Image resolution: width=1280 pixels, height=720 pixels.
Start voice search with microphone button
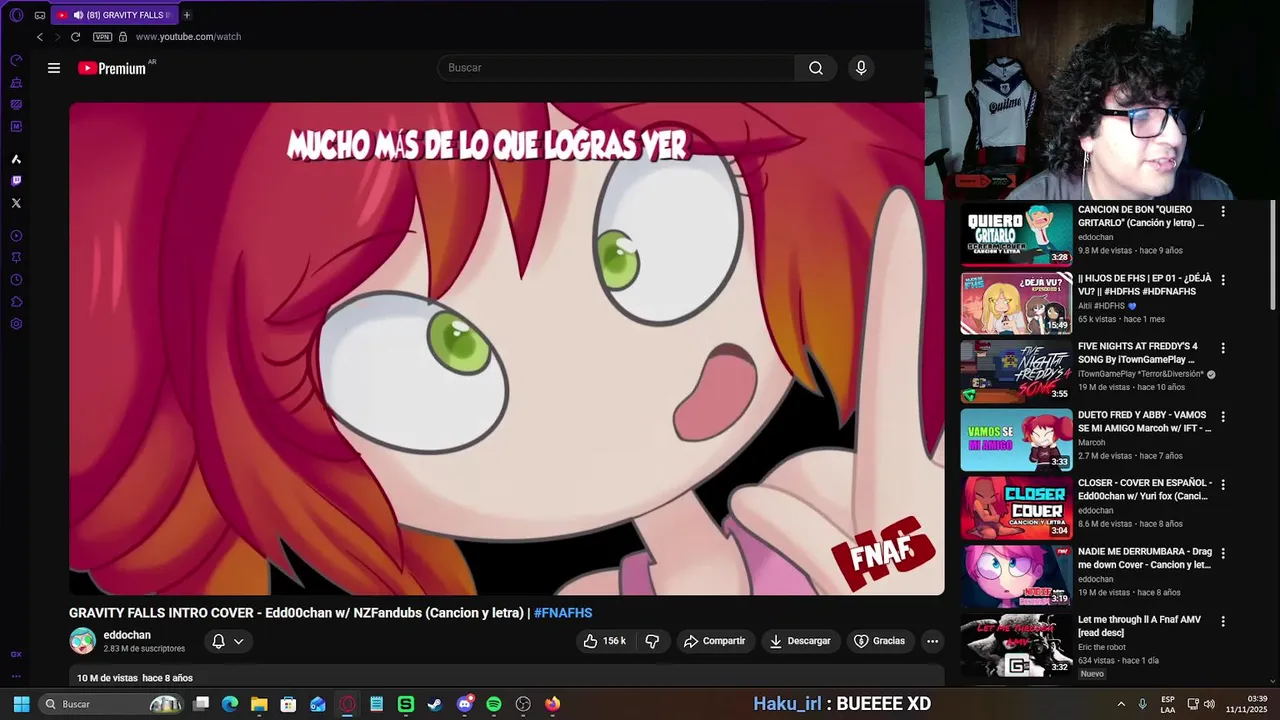(861, 68)
